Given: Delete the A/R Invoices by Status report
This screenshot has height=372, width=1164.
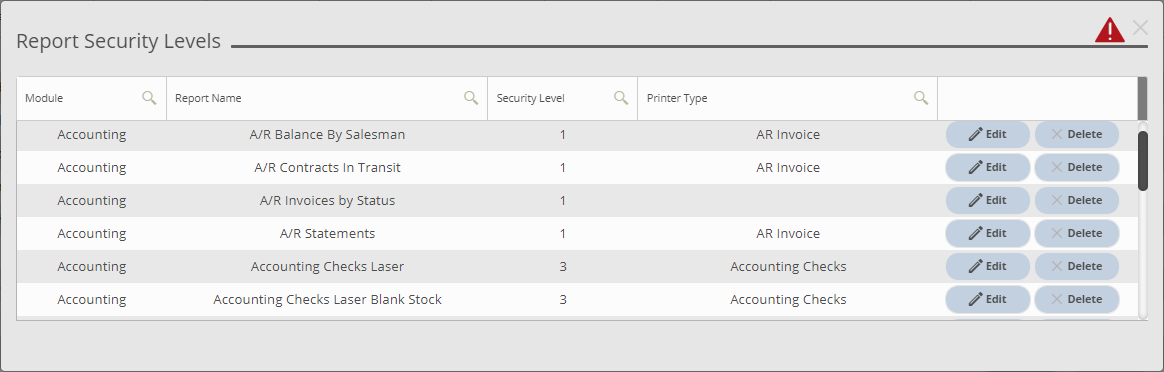Looking at the screenshot, I should (x=1076, y=200).
